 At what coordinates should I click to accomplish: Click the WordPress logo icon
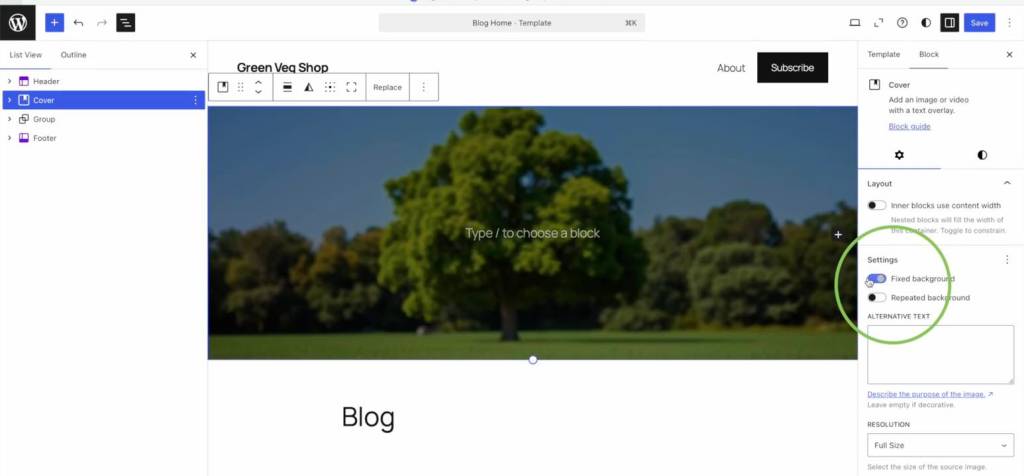(18, 22)
